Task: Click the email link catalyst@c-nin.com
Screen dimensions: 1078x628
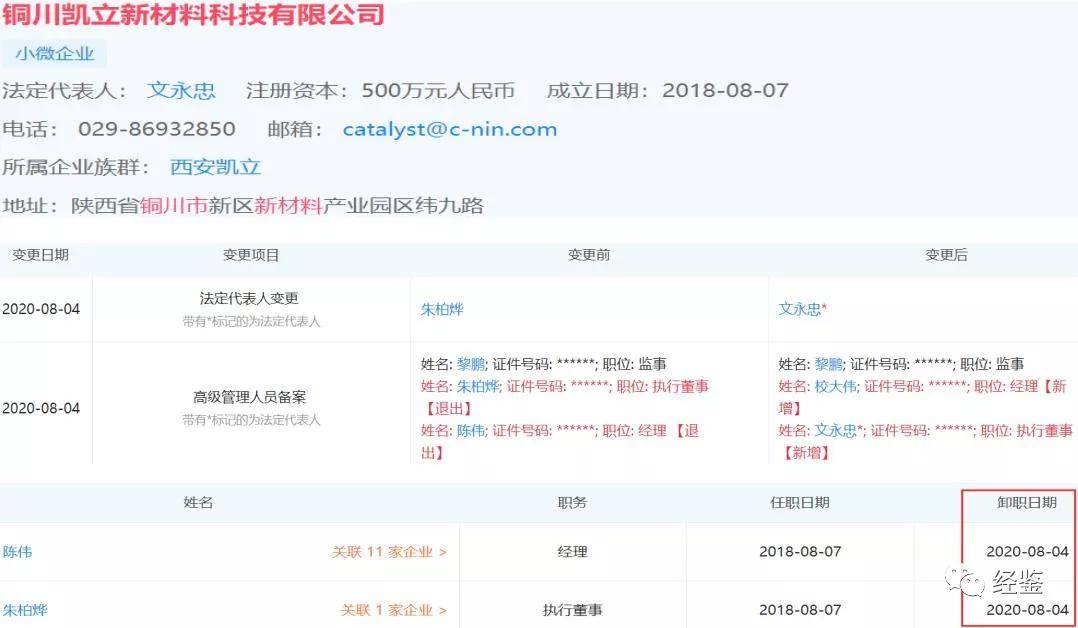Action: pos(450,129)
